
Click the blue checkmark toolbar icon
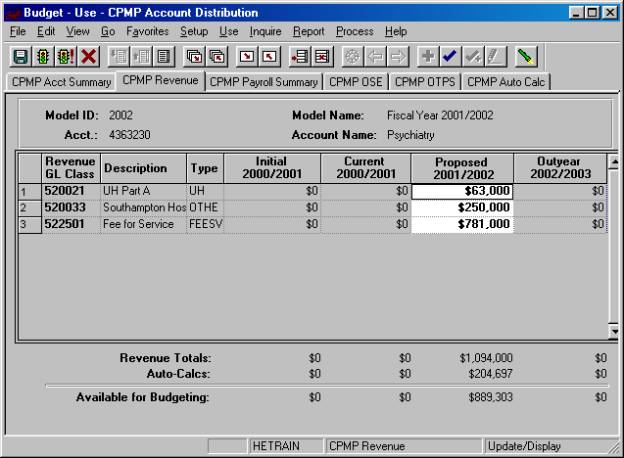450,56
